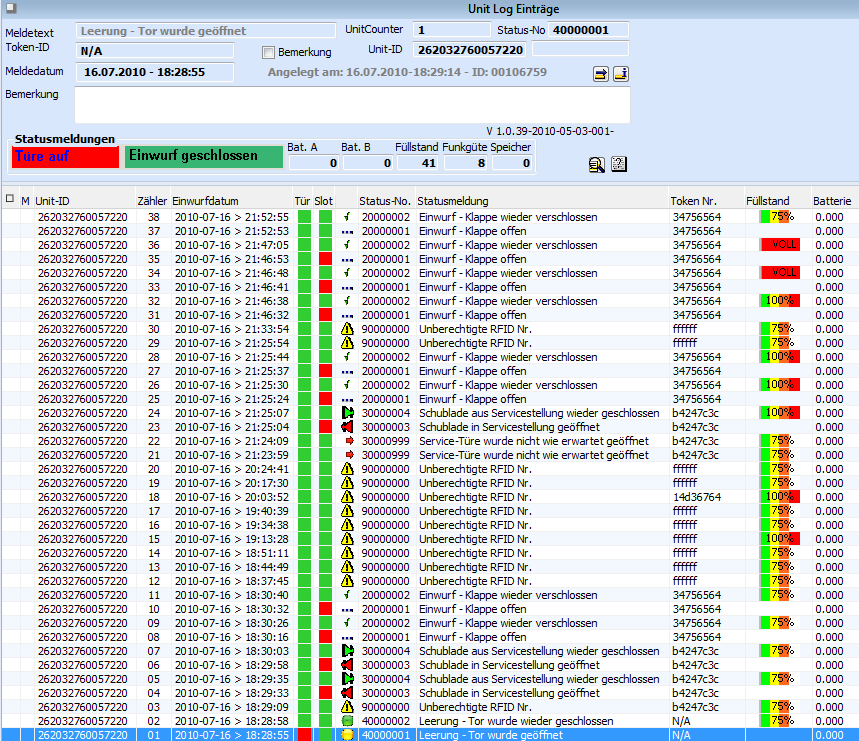Image resolution: width=859 pixels, height=741 pixels.
Task: Click the info icon button beside arrow button
Action: click(x=621, y=74)
